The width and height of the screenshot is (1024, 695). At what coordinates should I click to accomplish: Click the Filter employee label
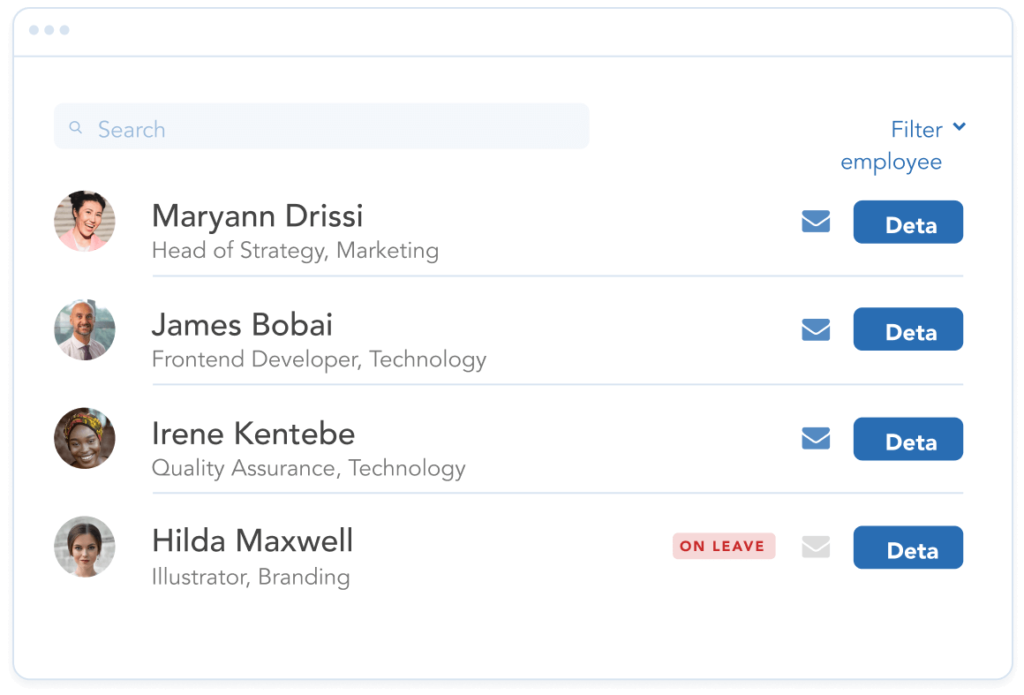[x=903, y=145]
